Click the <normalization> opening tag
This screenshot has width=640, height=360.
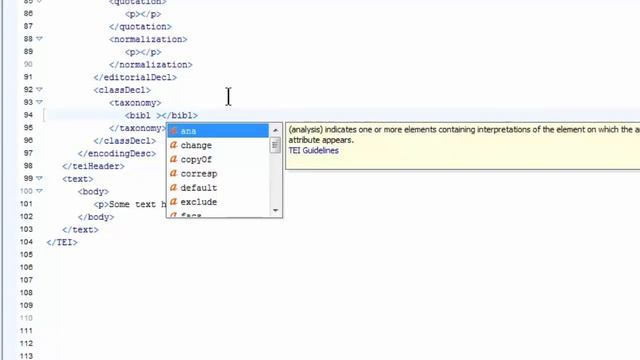click(148, 40)
